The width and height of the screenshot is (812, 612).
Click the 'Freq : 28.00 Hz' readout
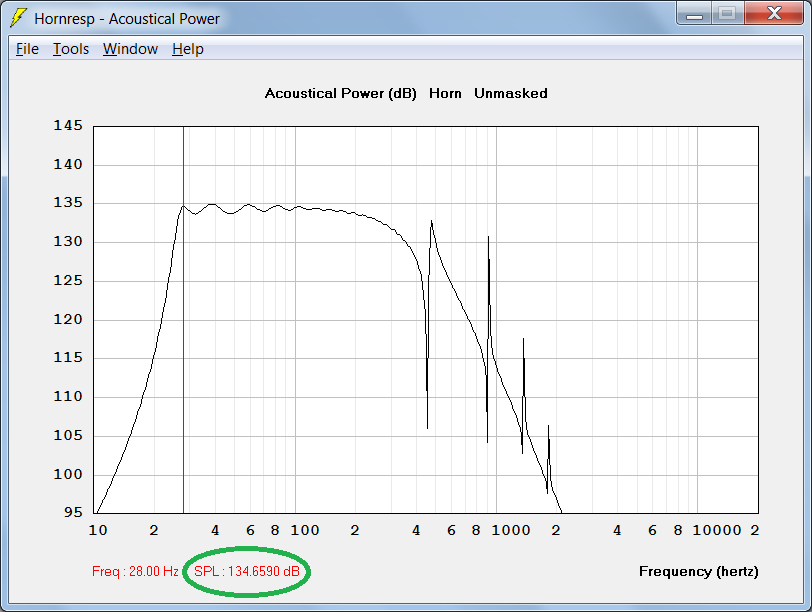pyautogui.click(x=135, y=571)
